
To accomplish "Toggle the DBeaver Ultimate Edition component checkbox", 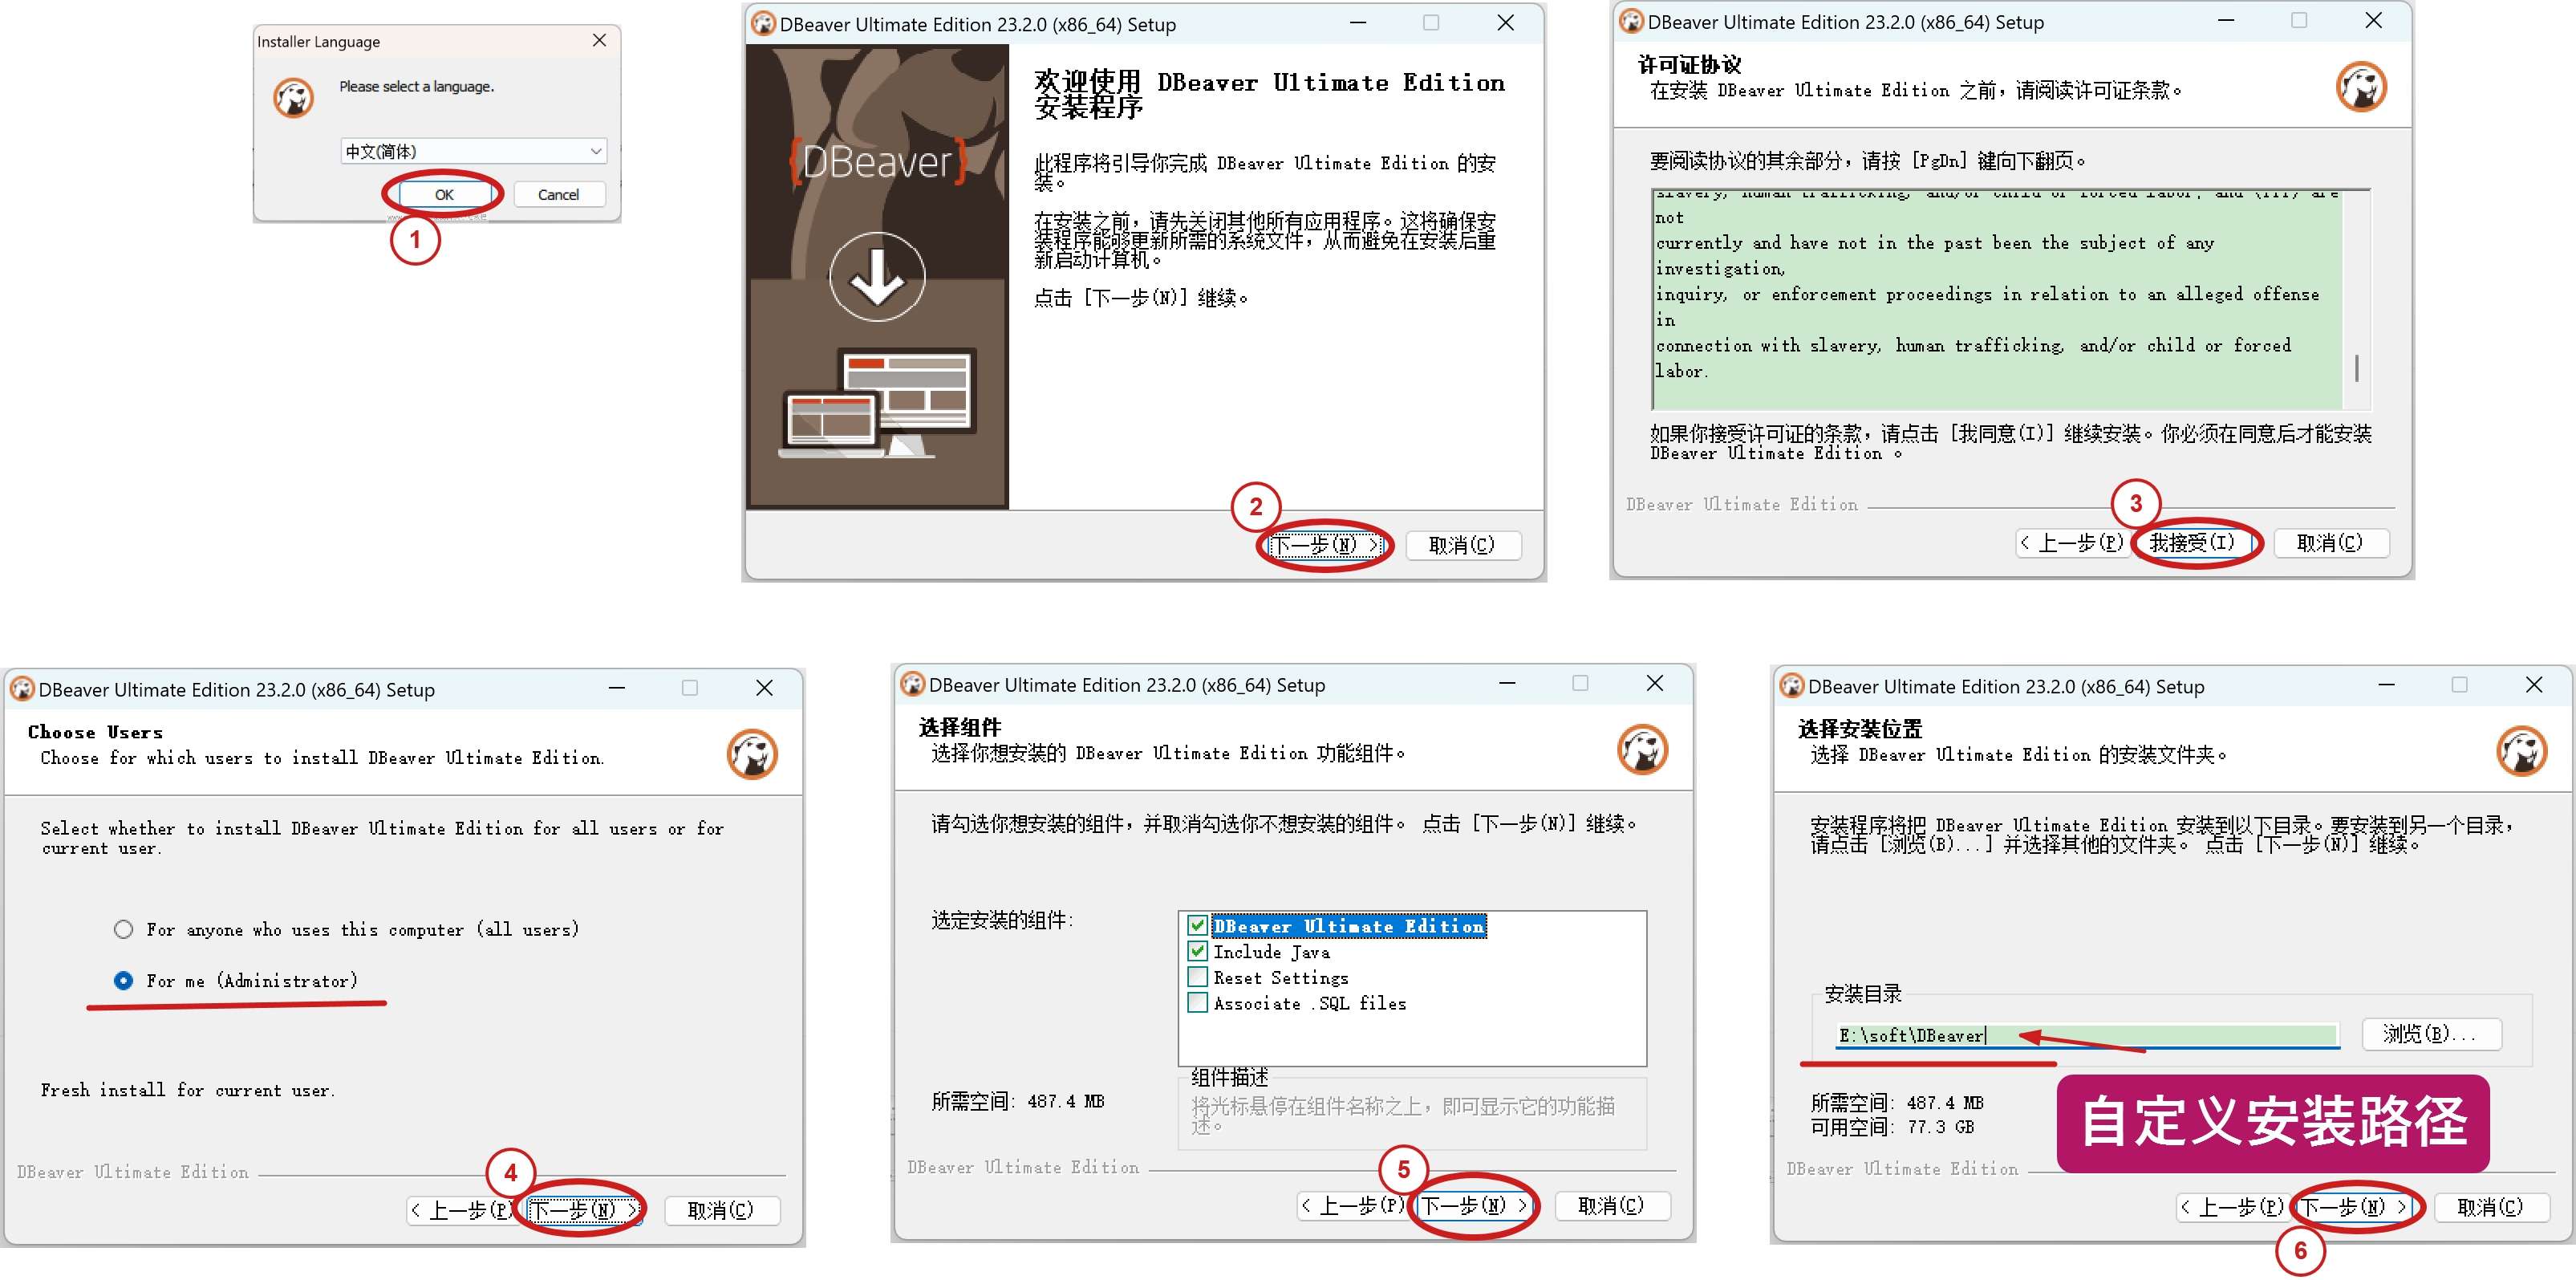I will point(1197,926).
